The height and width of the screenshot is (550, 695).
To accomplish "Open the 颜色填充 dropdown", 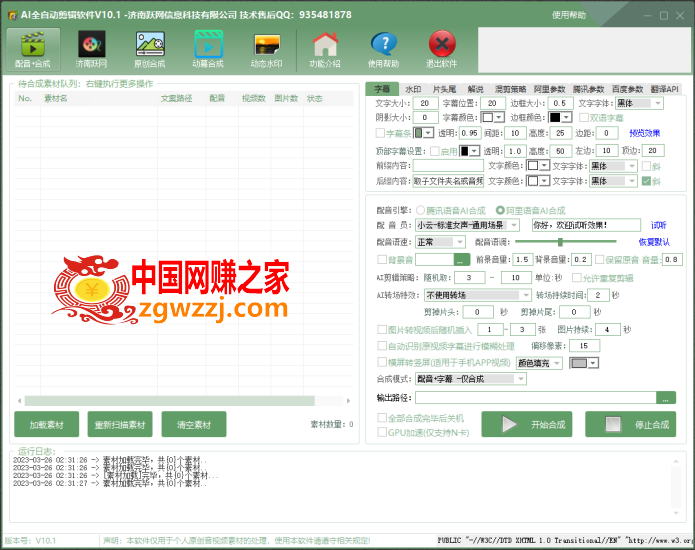I will point(557,363).
